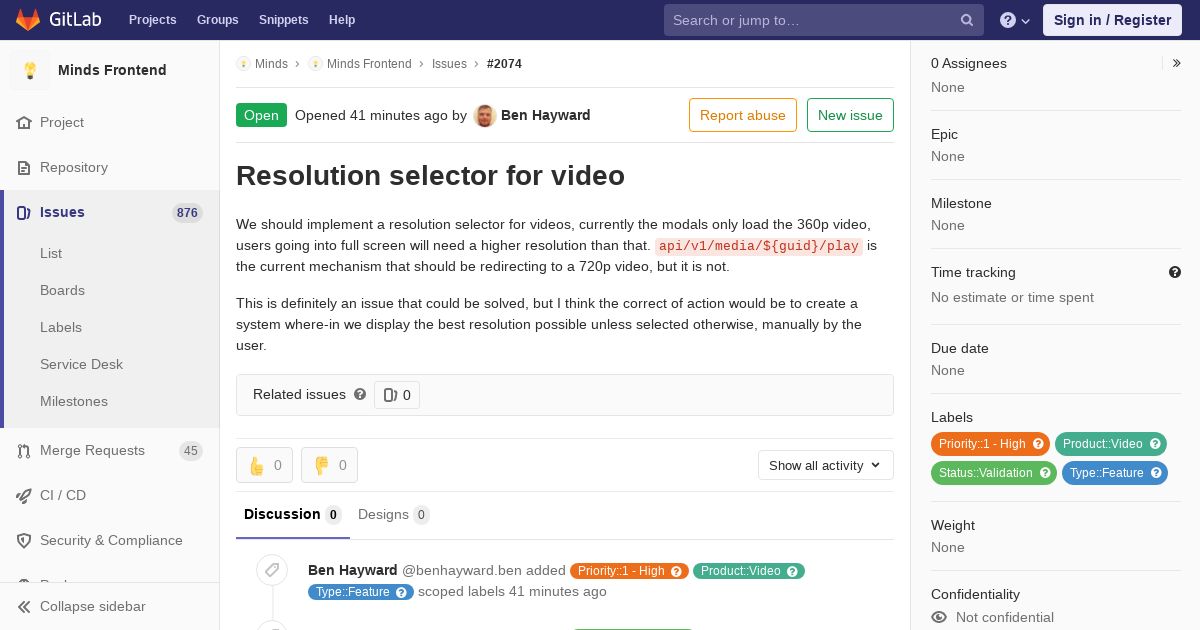
Task: Click help icon on sidebar Priority::1 - High label
Action: click(1038, 444)
